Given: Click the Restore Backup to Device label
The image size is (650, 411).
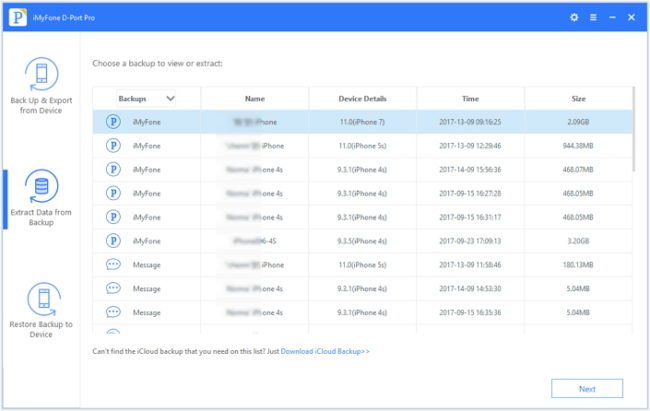Looking at the screenshot, I should [x=41, y=329].
